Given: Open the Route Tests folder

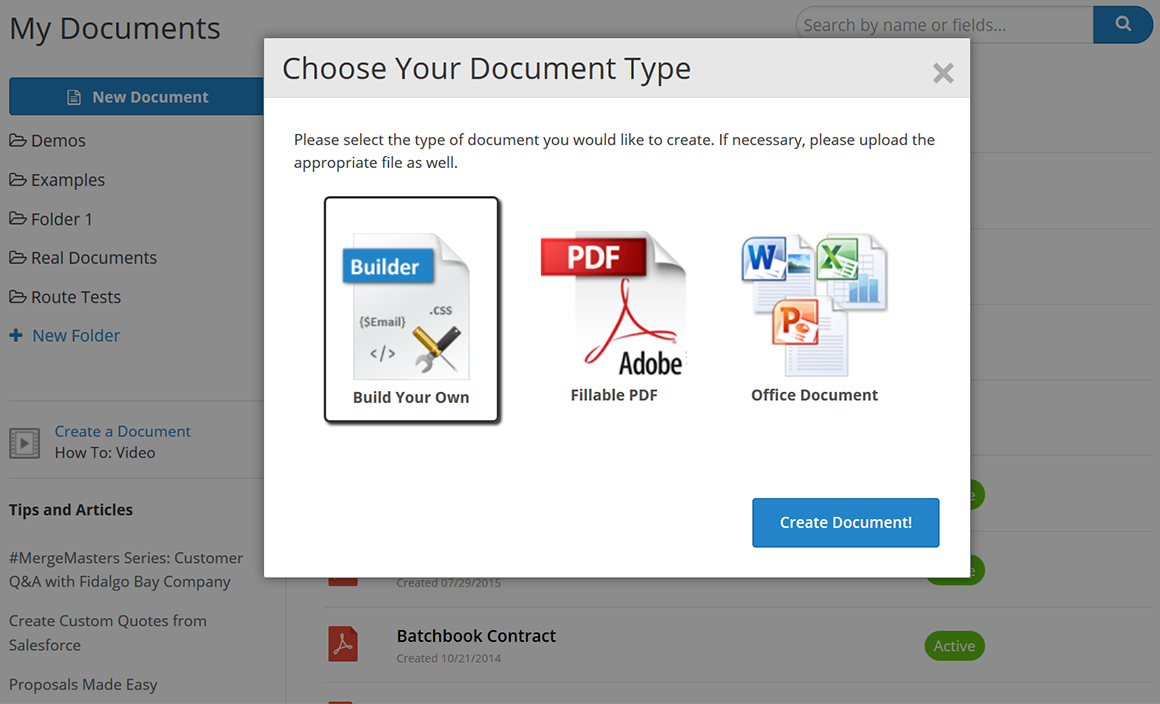Looking at the screenshot, I should click(x=75, y=297).
